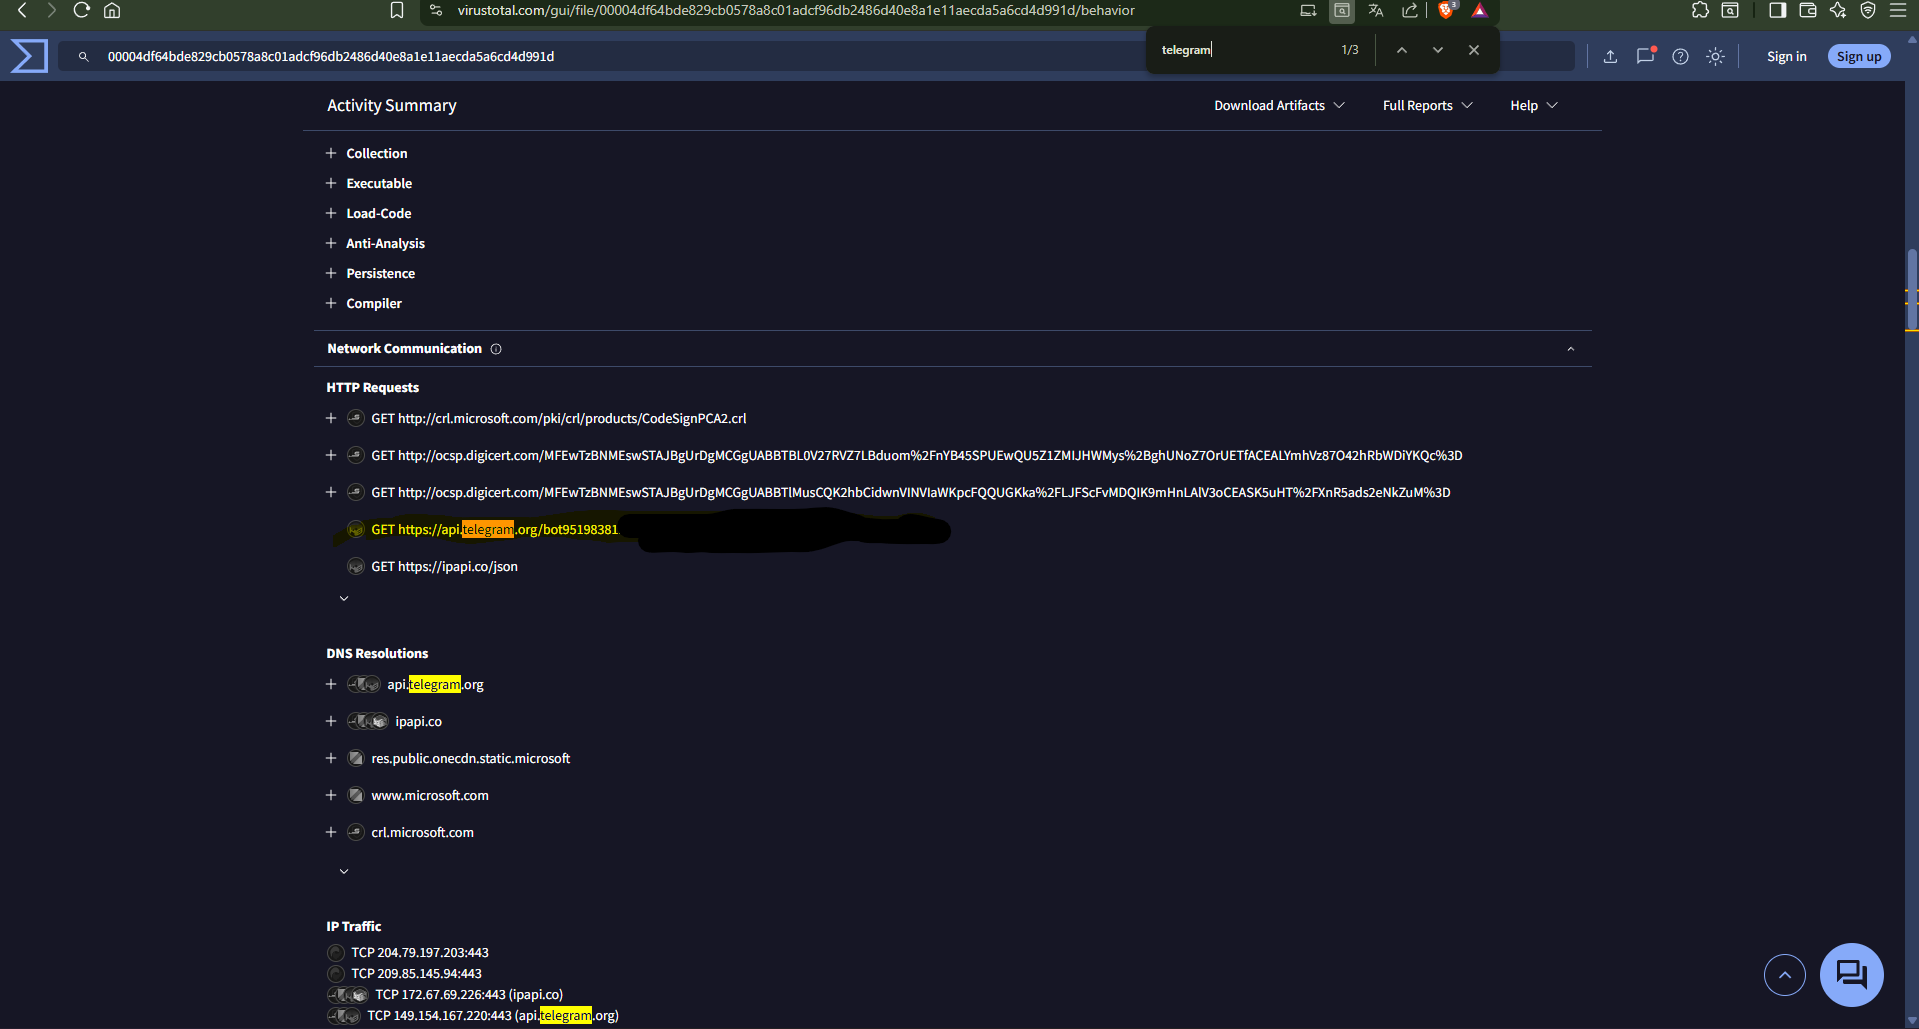Expand the Persistence activity section
The width and height of the screenshot is (1919, 1029).
(x=331, y=273)
